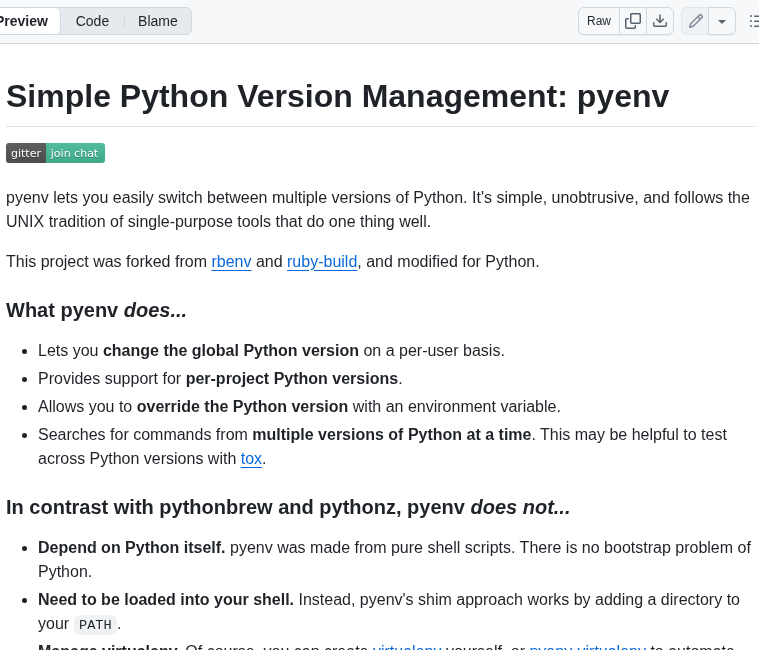Open the ruby-build link
Screen dimensions: 759x650
[x=322, y=261]
